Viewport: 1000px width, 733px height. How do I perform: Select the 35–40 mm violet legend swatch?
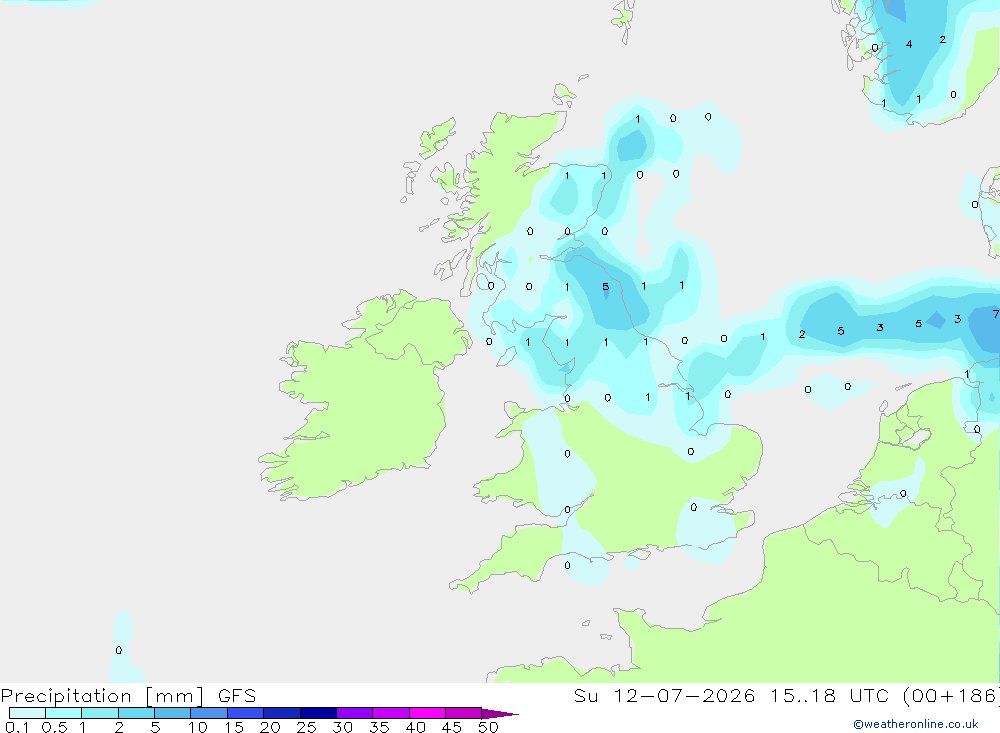point(391,713)
